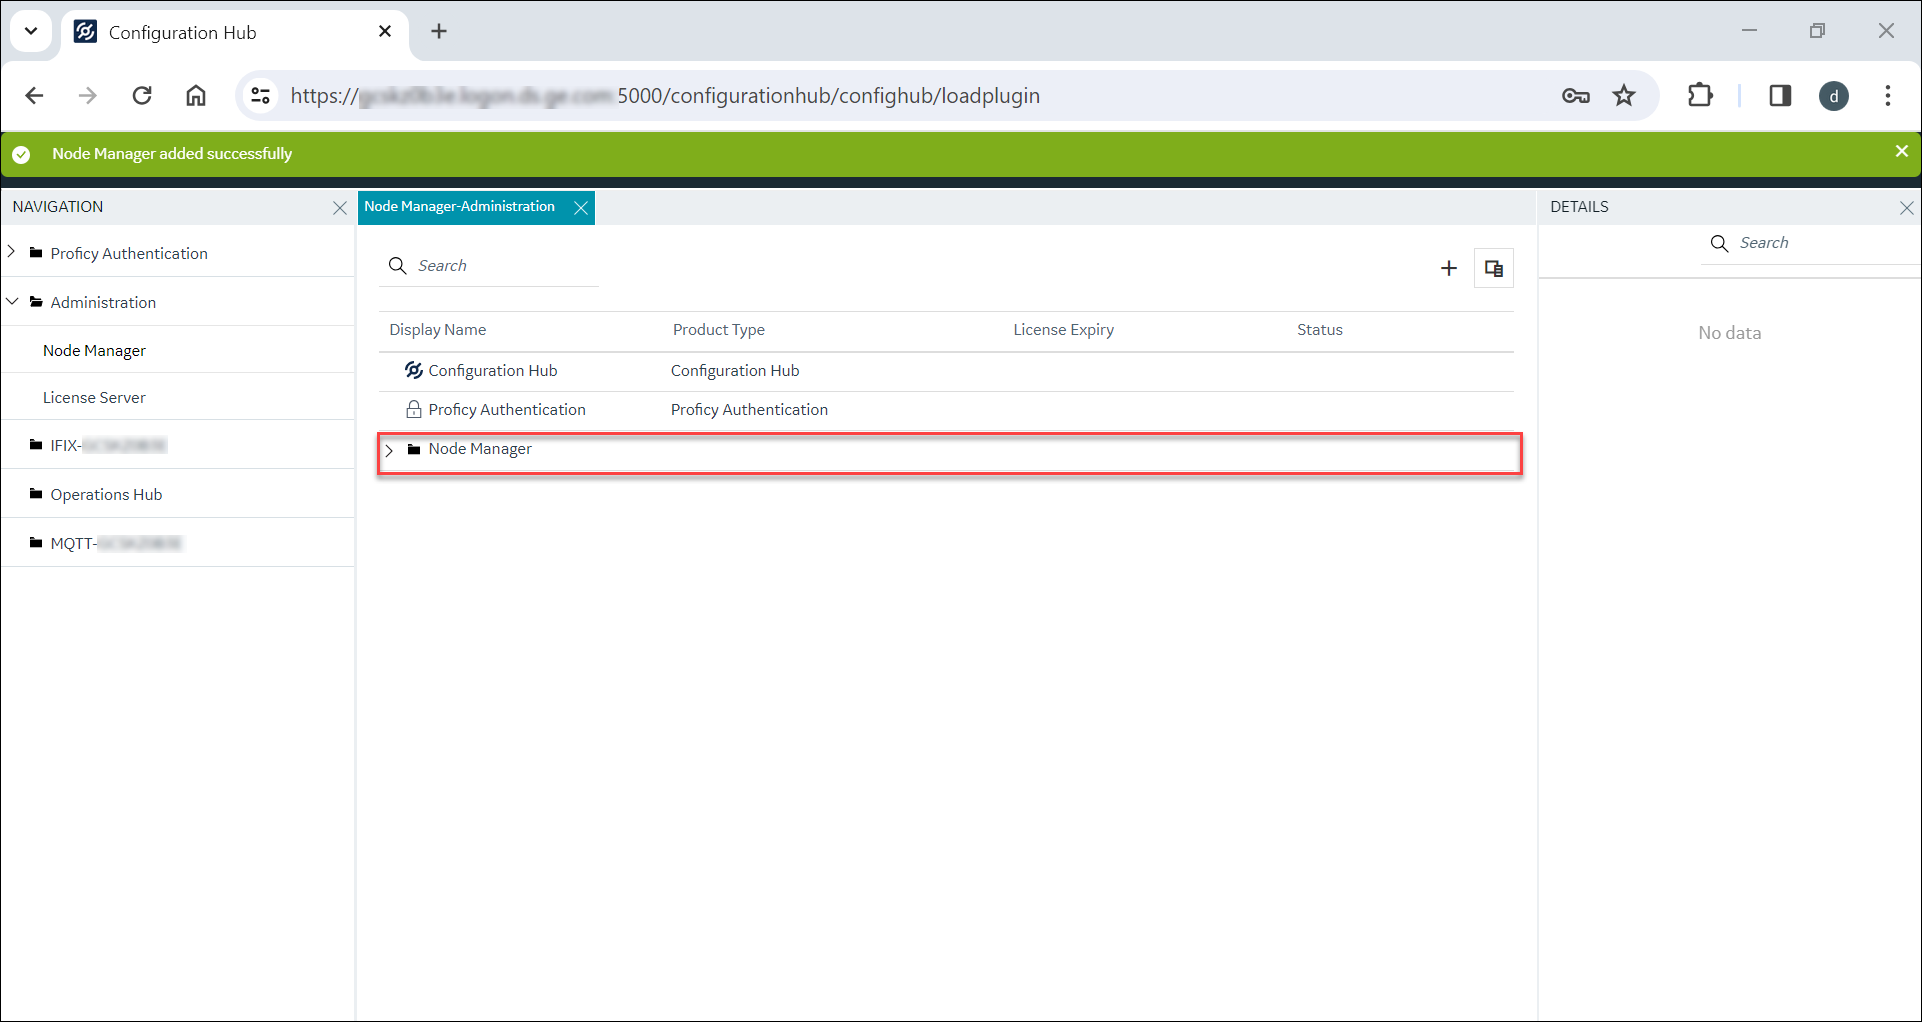
Task: Select Operations Hub in navigation
Action: [x=106, y=494]
